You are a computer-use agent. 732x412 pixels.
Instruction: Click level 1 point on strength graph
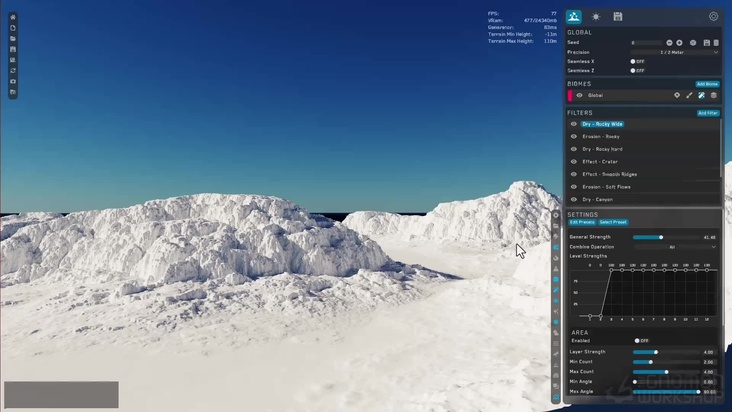coord(590,316)
